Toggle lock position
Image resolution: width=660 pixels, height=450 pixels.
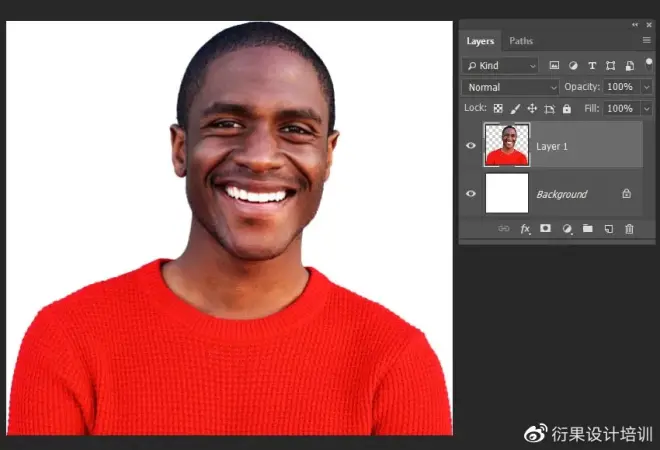[x=532, y=109]
